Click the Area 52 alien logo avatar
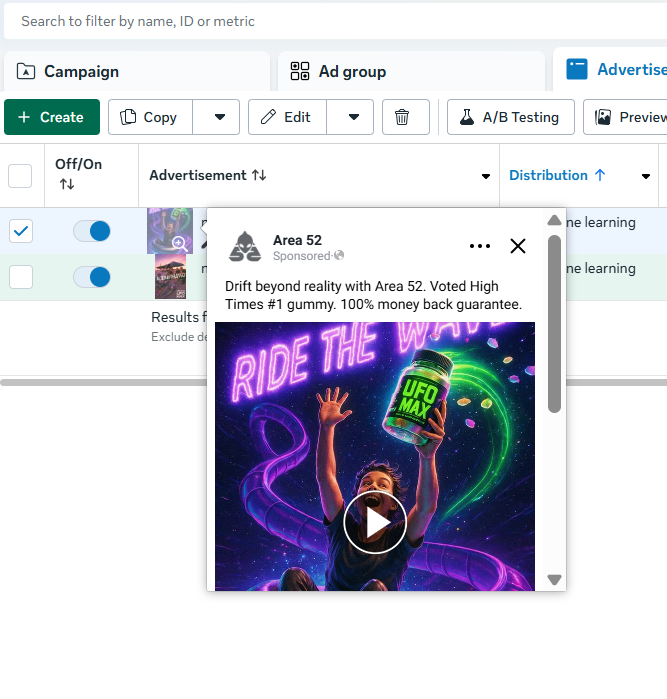Image resolution: width=667 pixels, height=699 pixels. (x=245, y=247)
